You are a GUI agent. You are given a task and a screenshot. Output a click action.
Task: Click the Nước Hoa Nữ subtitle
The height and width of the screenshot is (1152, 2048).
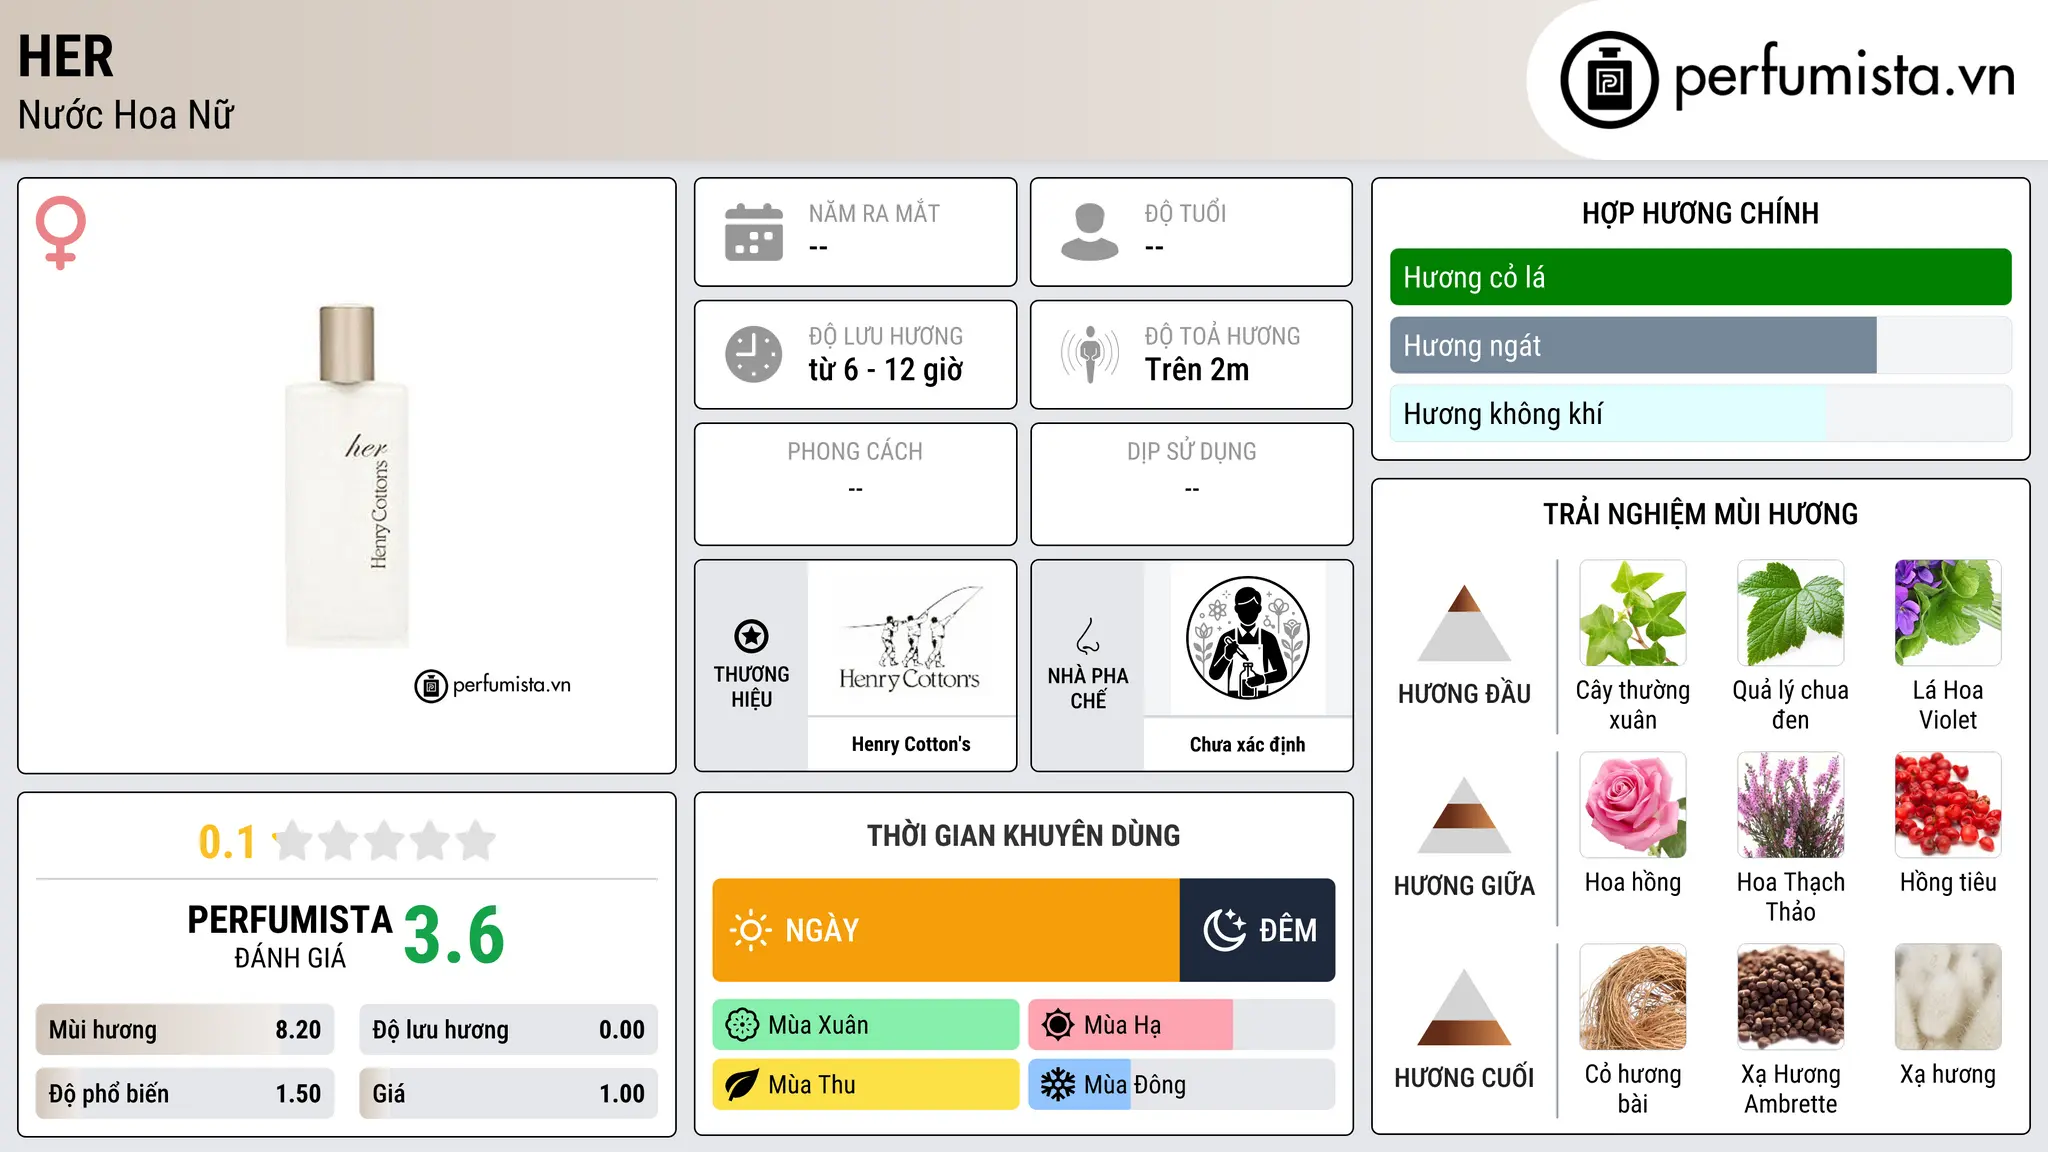126,115
